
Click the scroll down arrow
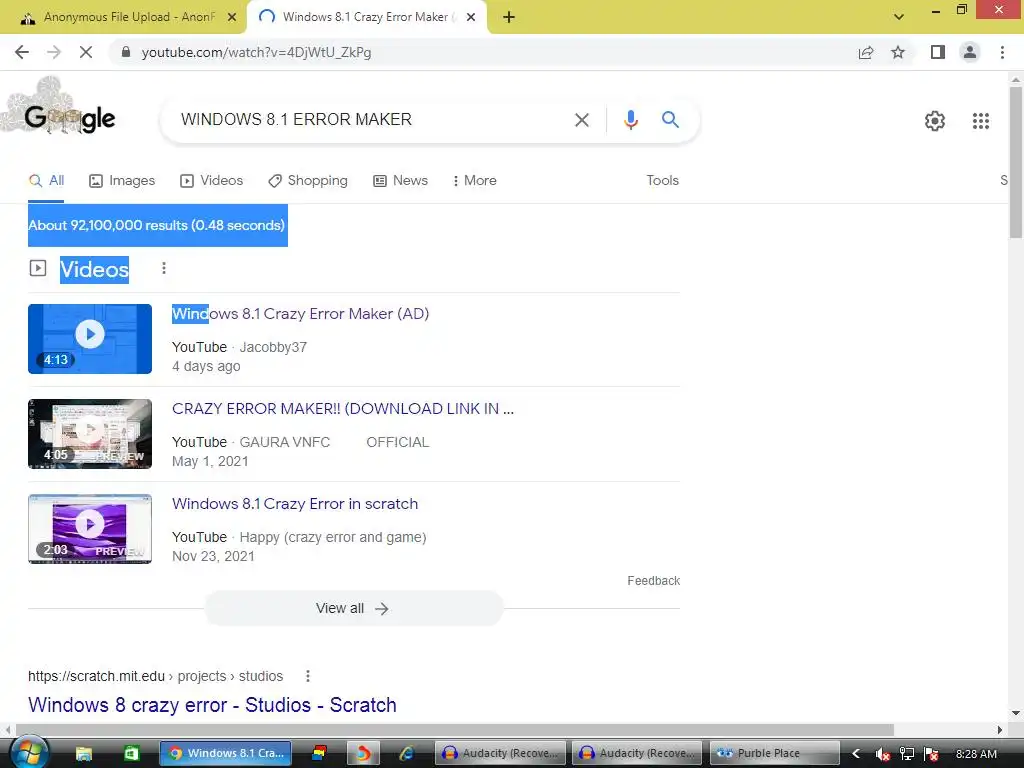point(1016,713)
